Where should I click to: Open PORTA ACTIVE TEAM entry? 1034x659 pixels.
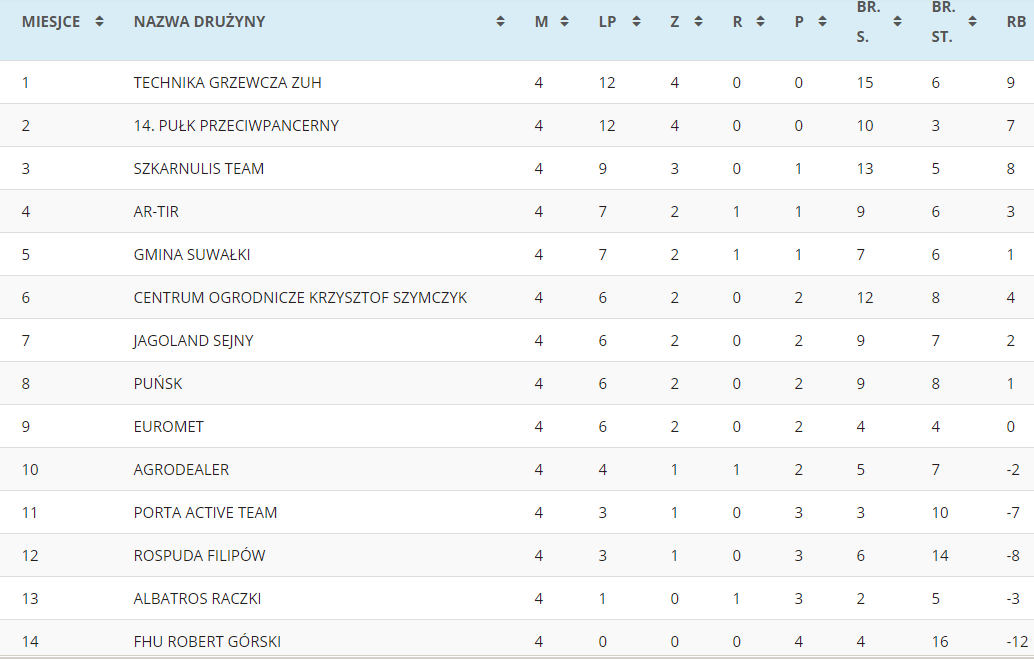coord(205,513)
